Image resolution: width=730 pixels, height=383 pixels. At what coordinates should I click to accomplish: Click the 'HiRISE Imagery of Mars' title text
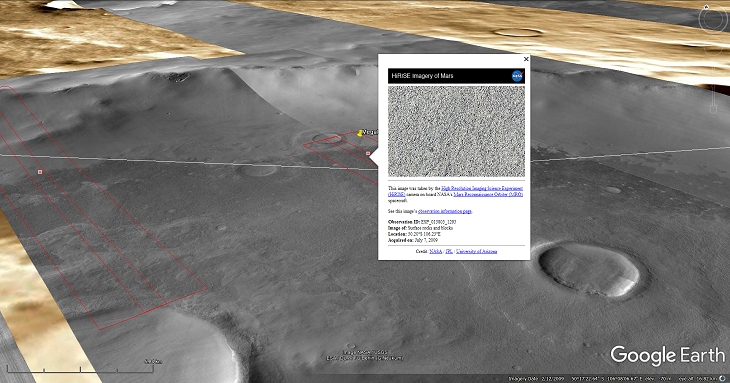pos(422,75)
